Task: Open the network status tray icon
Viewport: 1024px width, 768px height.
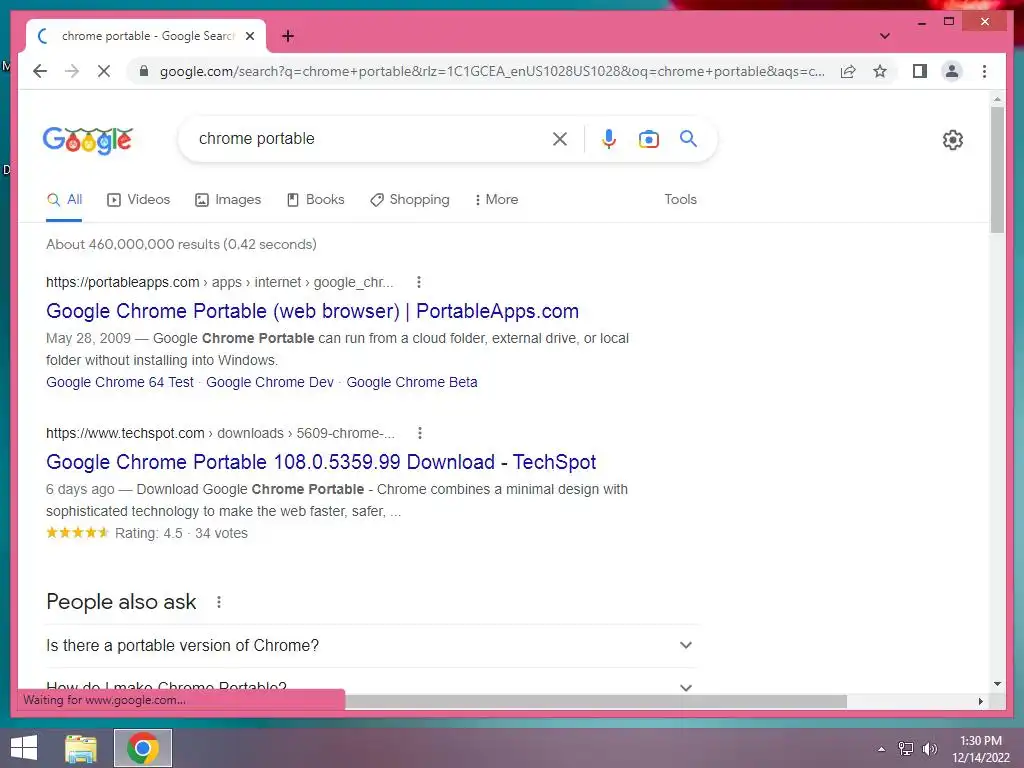Action: pos(906,749)
